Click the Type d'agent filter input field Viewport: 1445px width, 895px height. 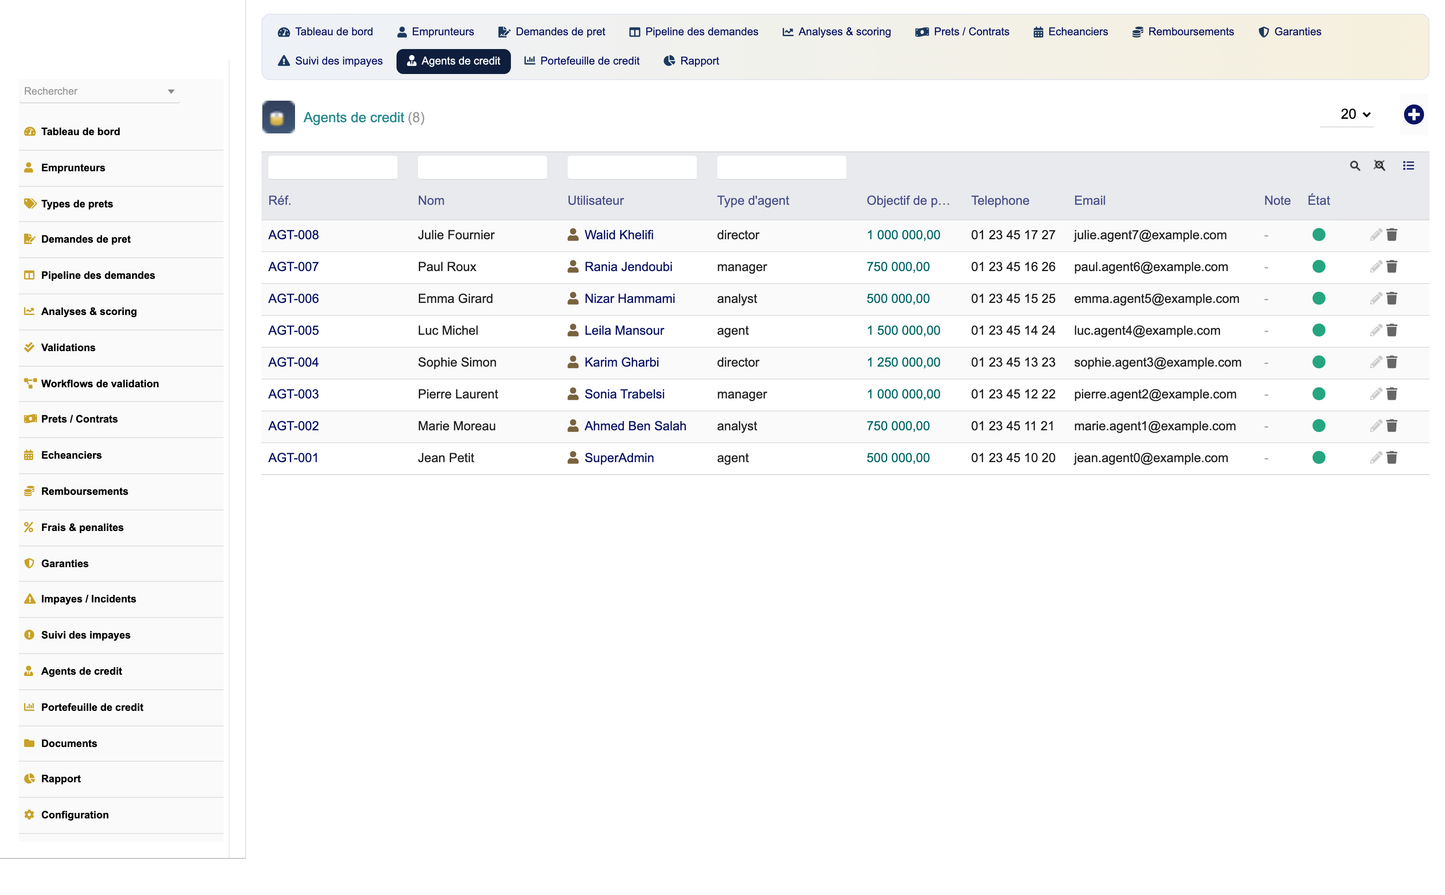(x=782, y=167)
